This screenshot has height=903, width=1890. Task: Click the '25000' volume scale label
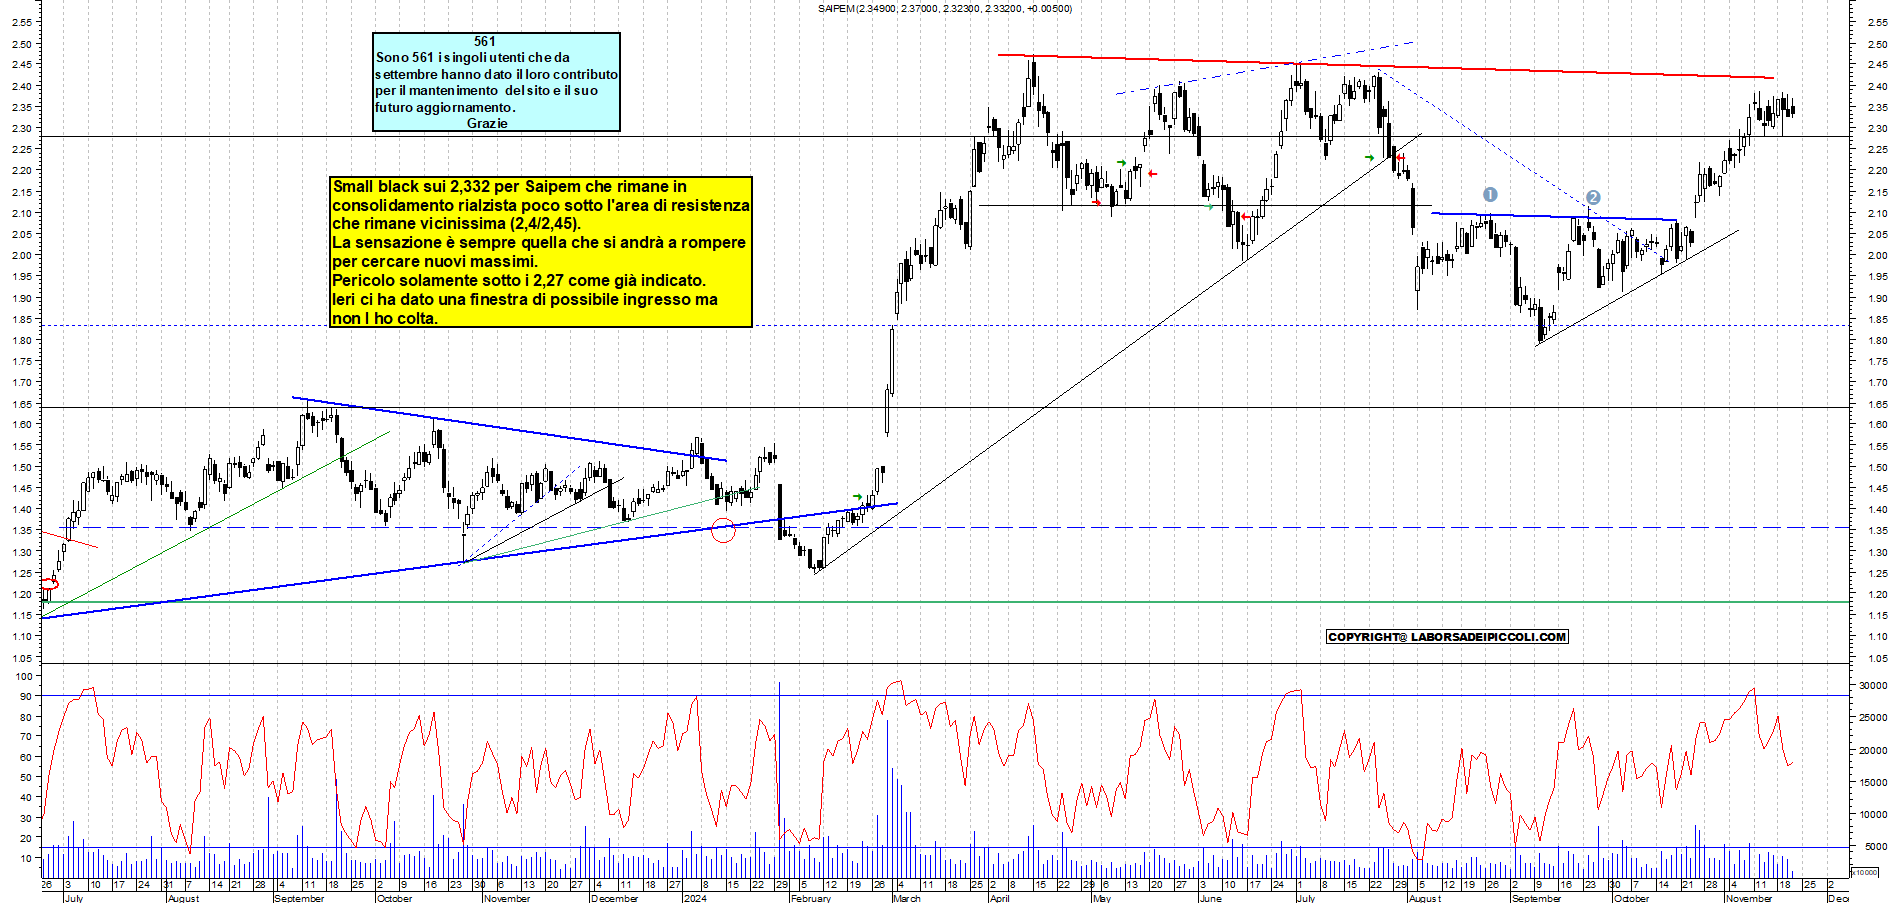click(1872, 718)
